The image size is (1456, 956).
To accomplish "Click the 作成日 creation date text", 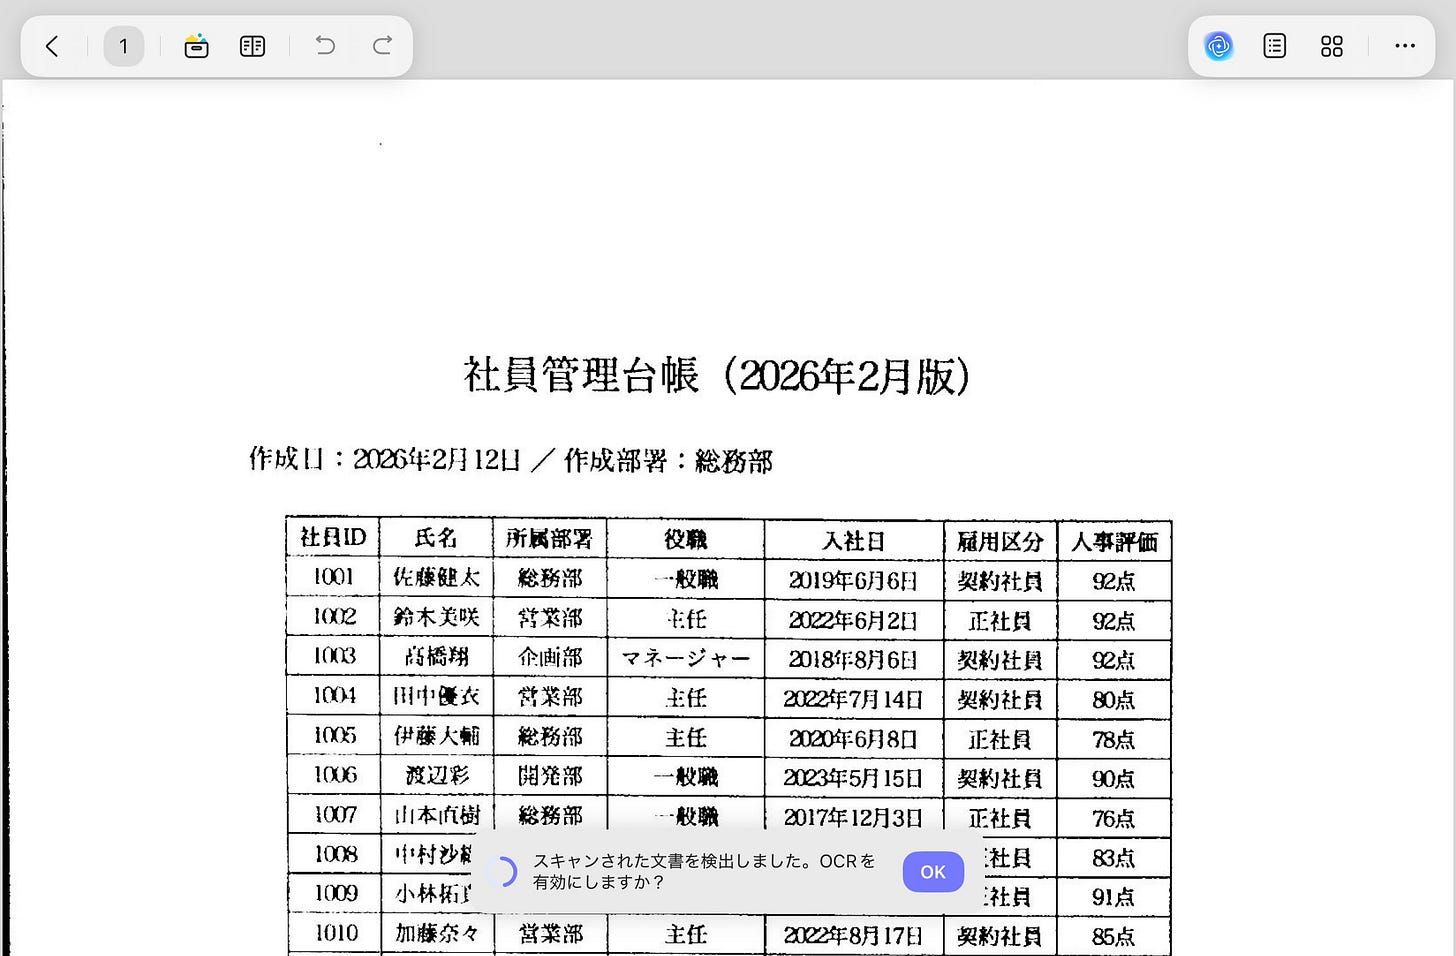I will pos(510,461).
